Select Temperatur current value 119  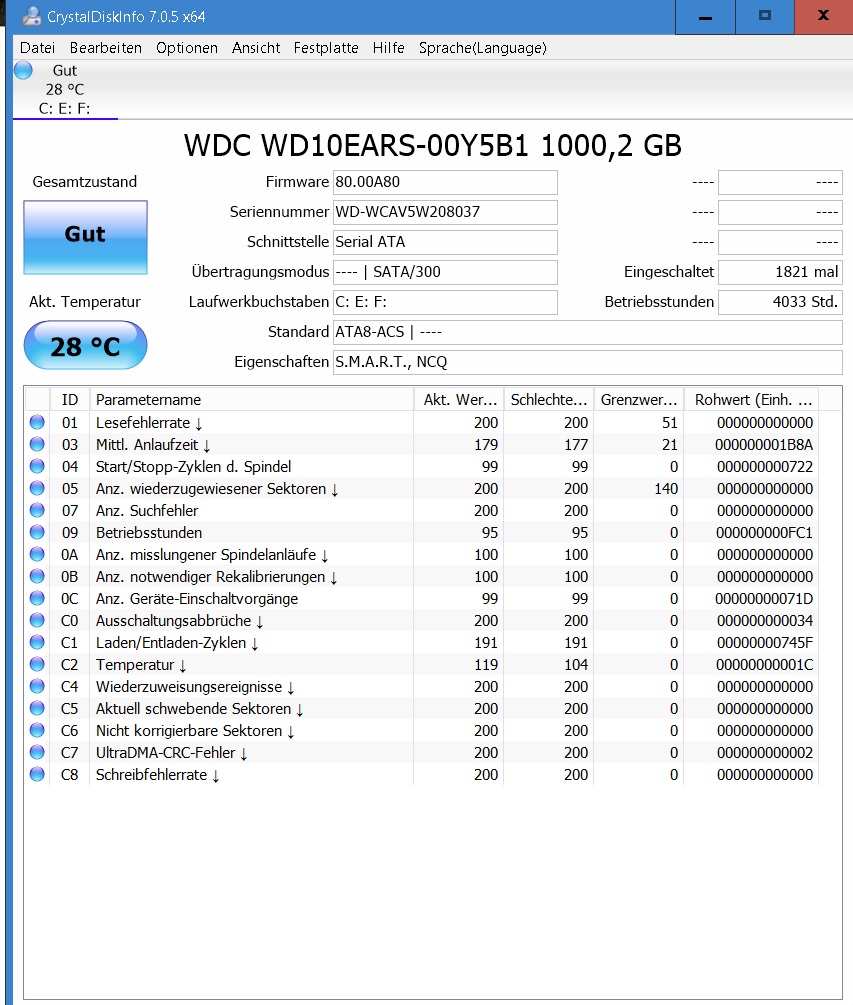(486, 665)
